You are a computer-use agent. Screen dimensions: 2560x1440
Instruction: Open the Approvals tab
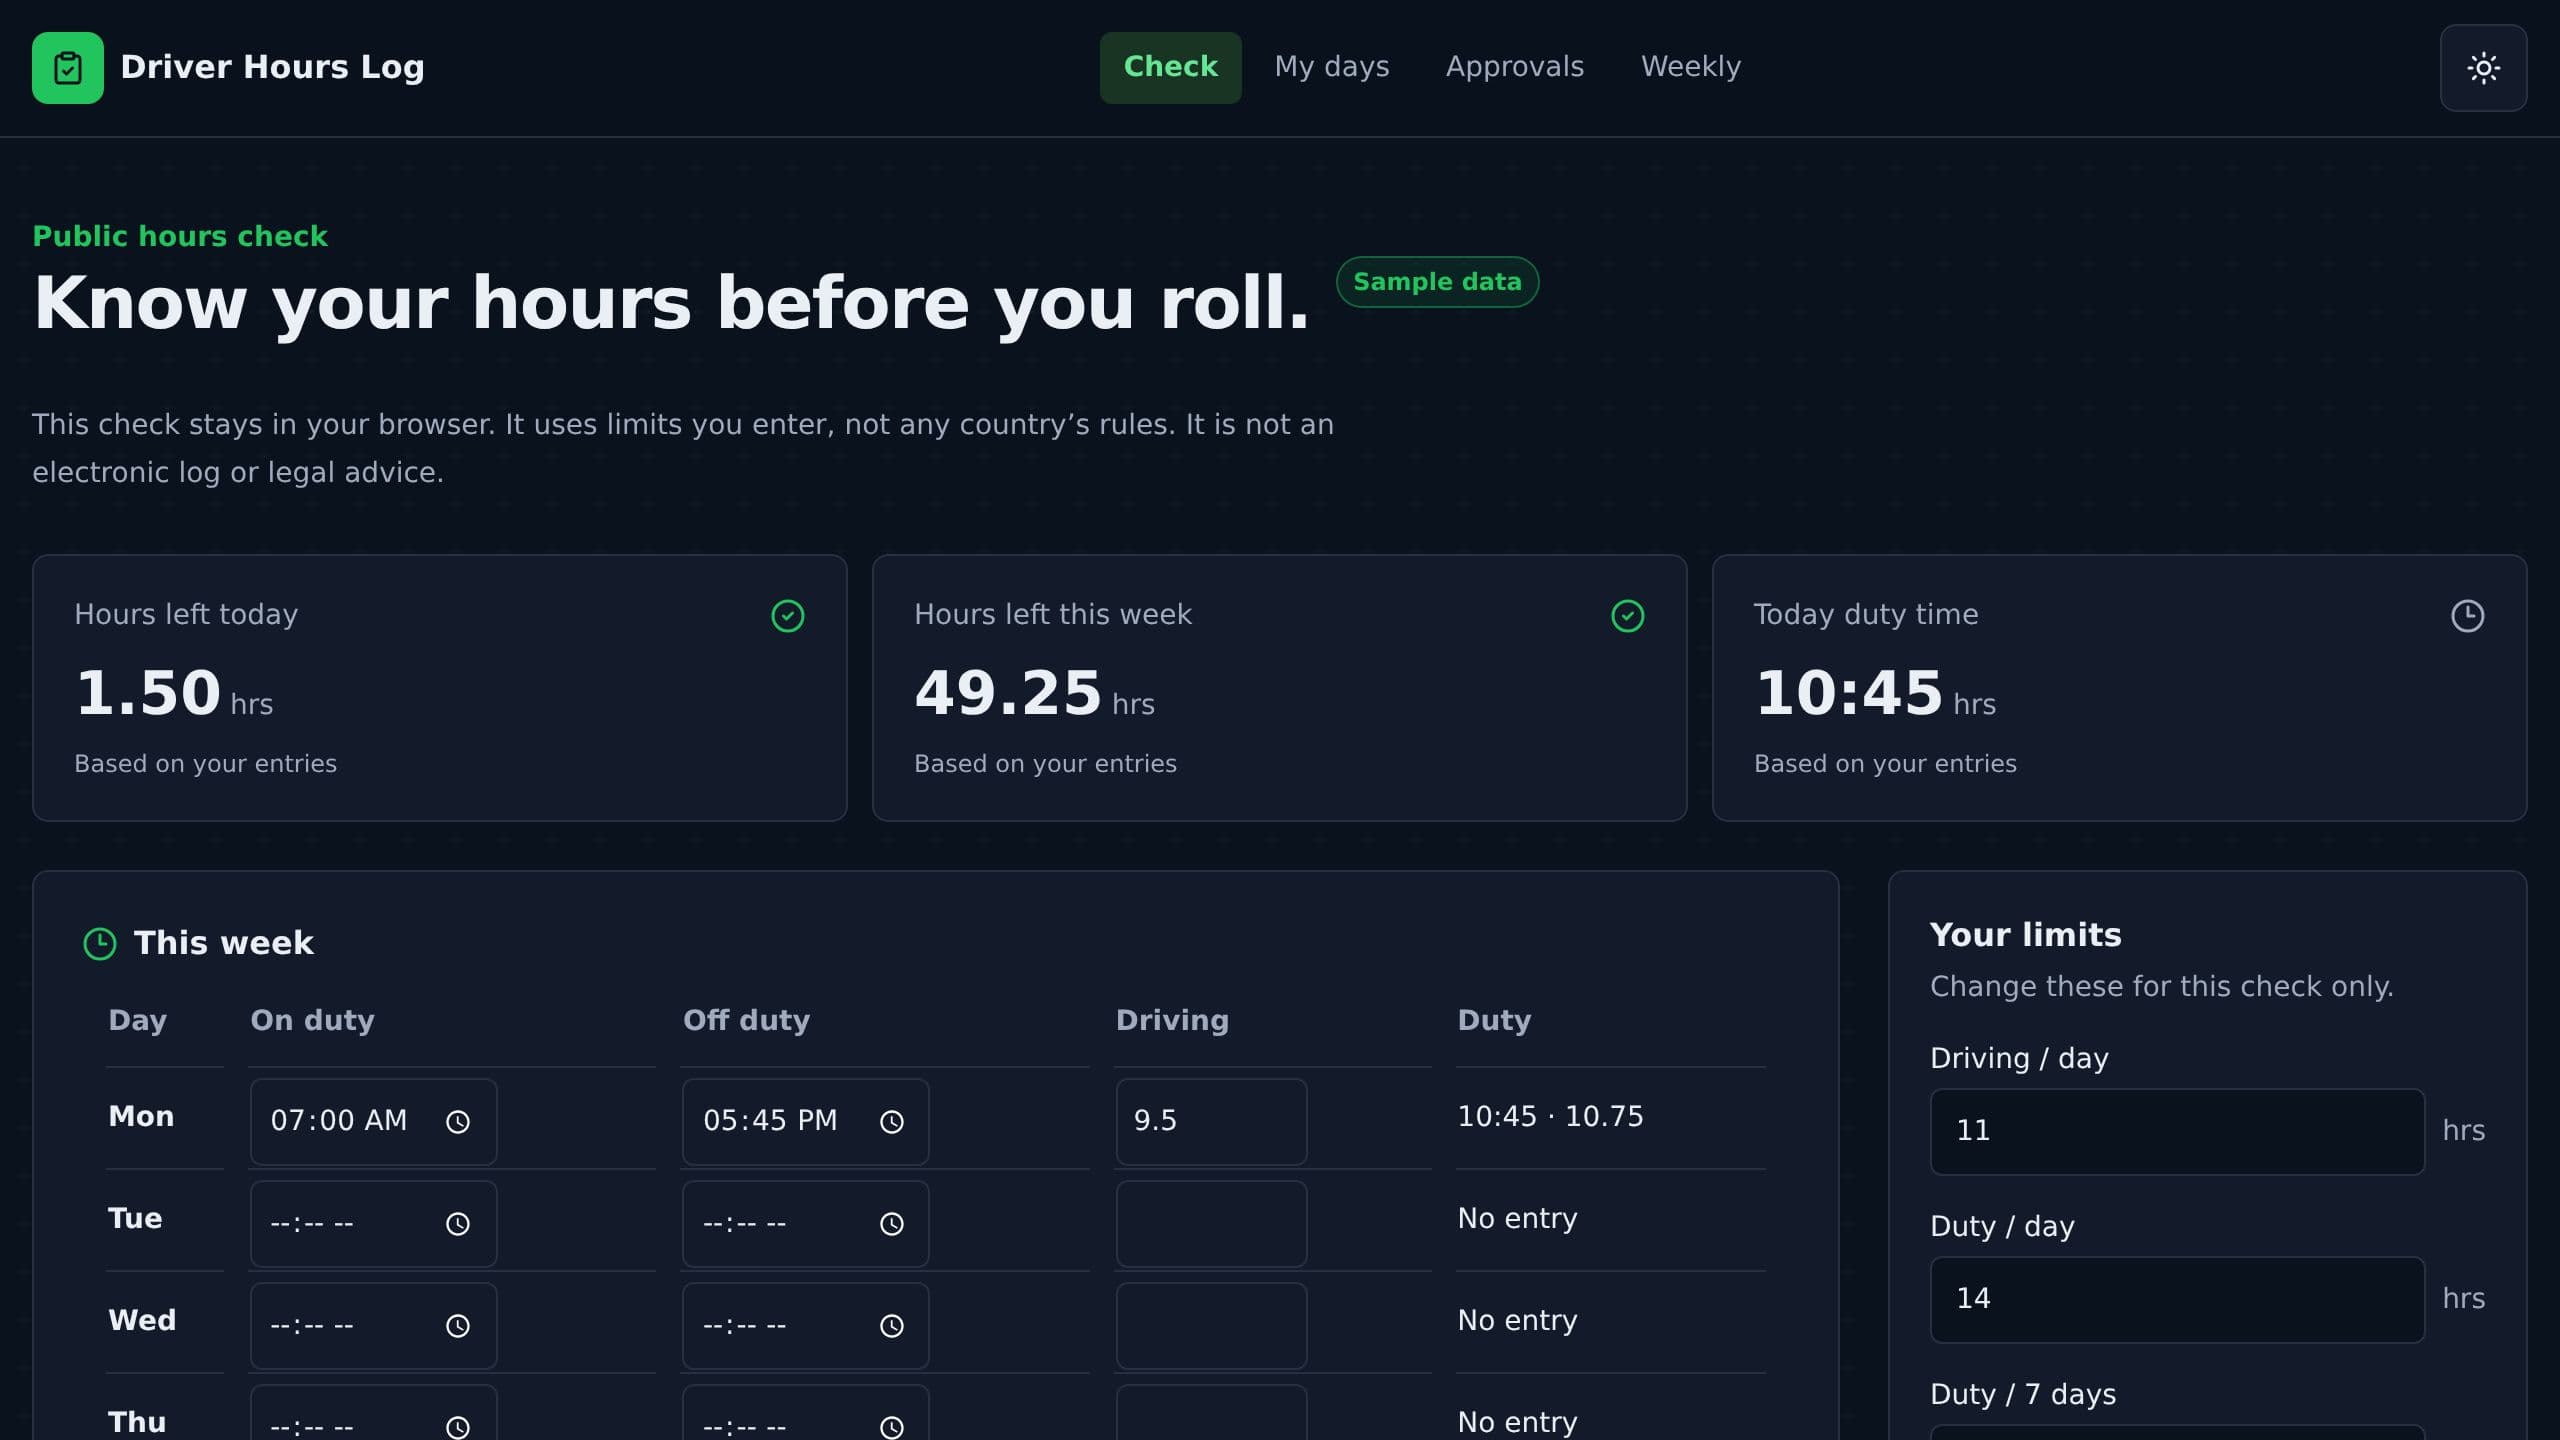[1515, 68]
